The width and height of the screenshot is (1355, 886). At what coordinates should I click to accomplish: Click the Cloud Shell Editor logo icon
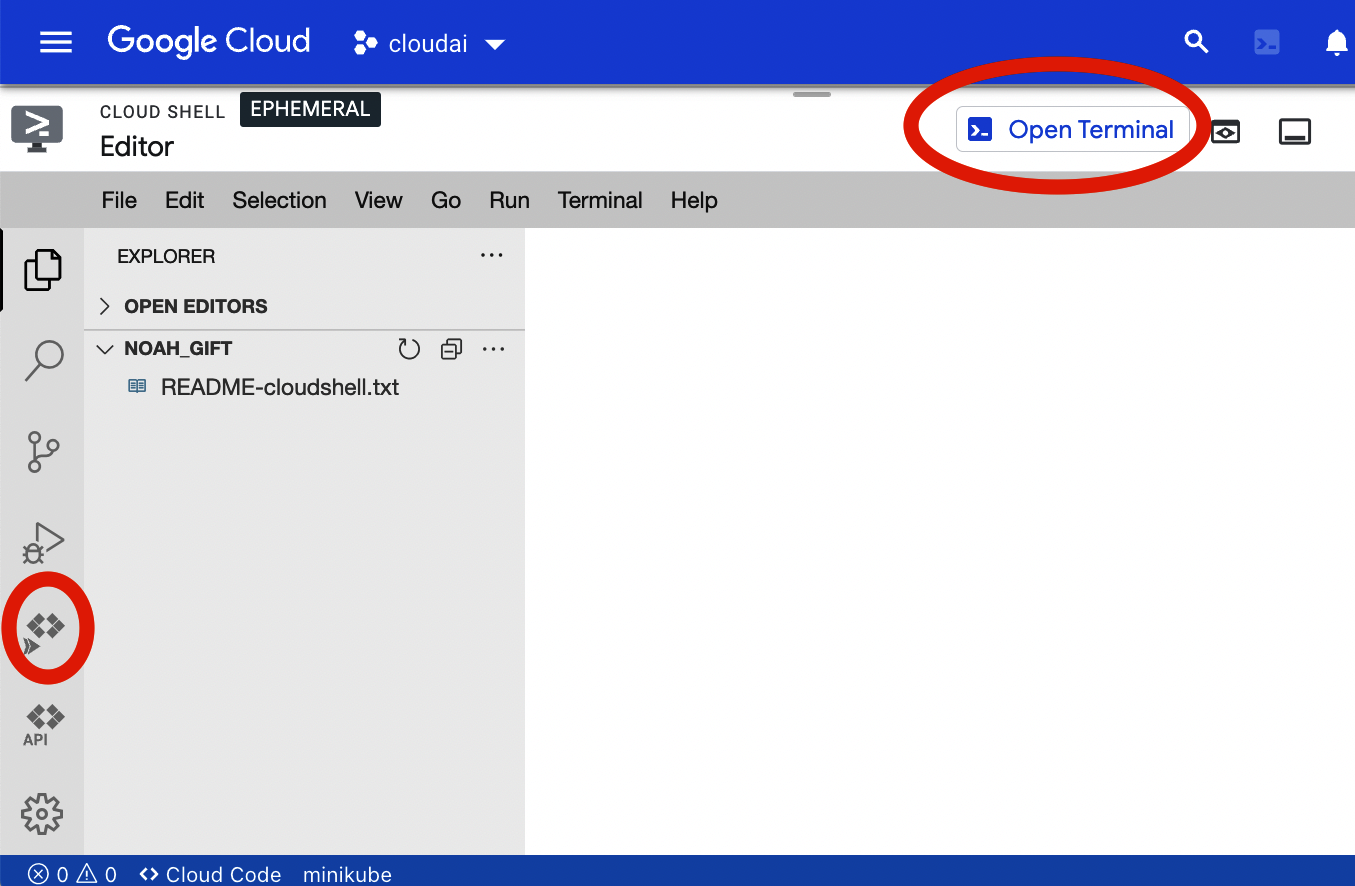(x=37, y=129)
